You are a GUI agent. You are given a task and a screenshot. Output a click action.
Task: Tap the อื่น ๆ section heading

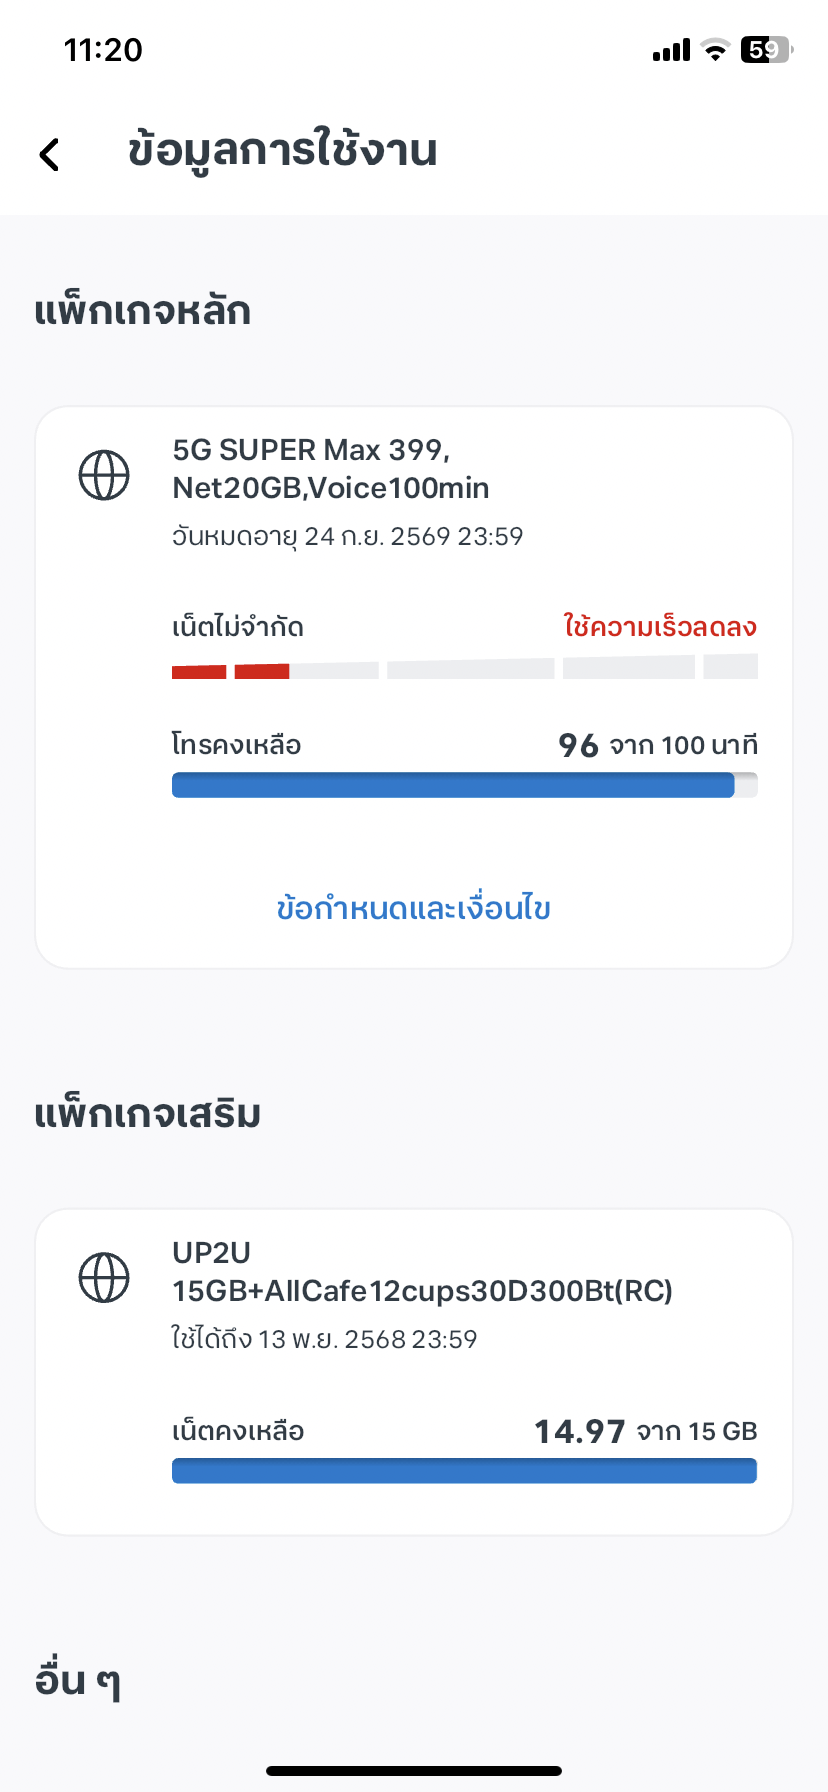[x=78, y=1680]
